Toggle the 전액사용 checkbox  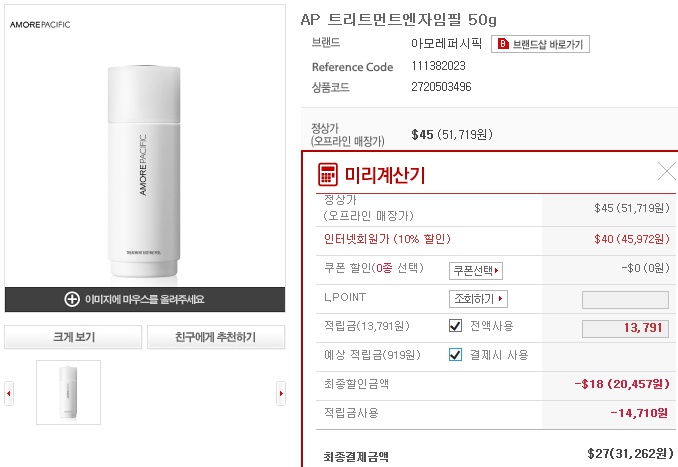point(456,326)
